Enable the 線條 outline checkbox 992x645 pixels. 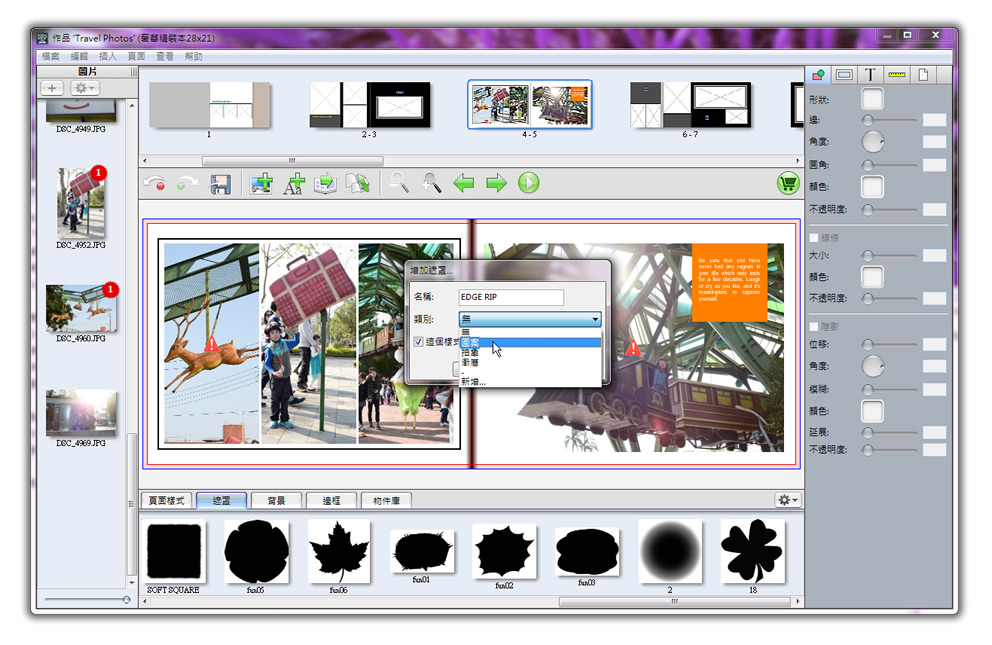click(813, 238)
